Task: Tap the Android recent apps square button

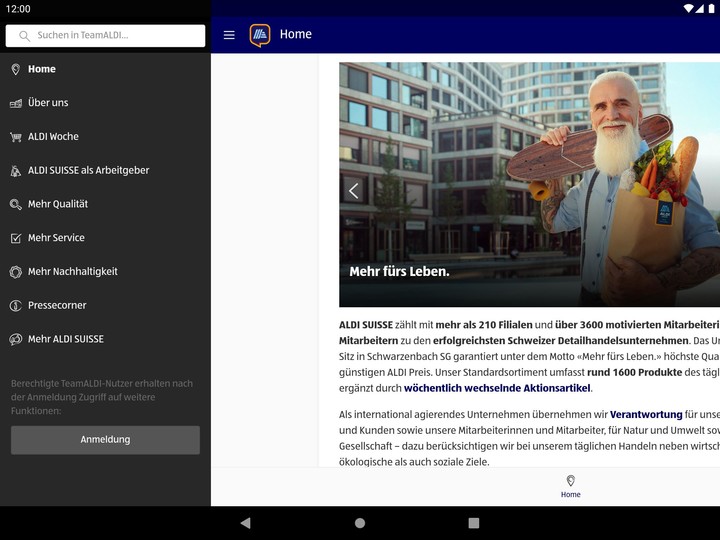Action: 474,523
